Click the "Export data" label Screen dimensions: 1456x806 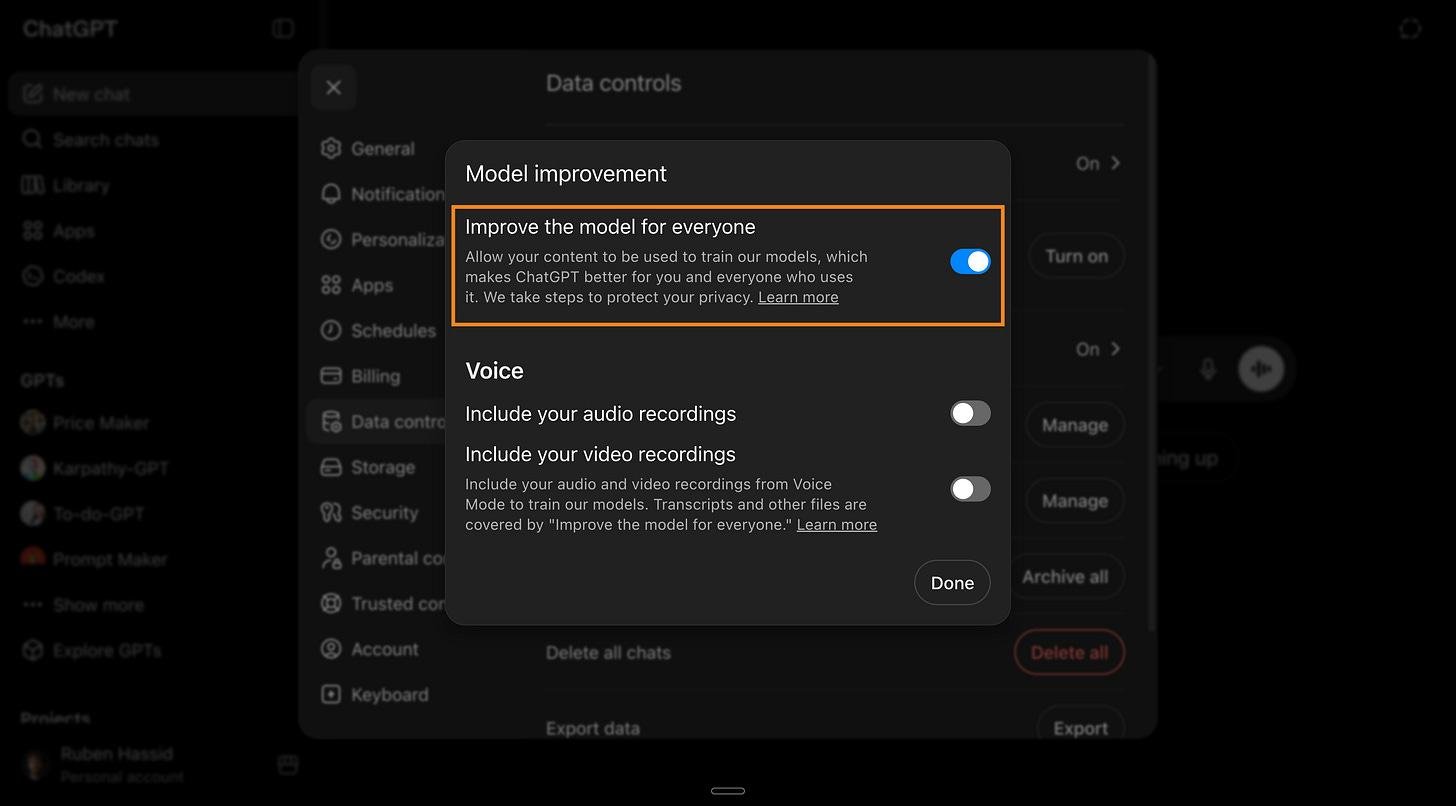[593, 728]
